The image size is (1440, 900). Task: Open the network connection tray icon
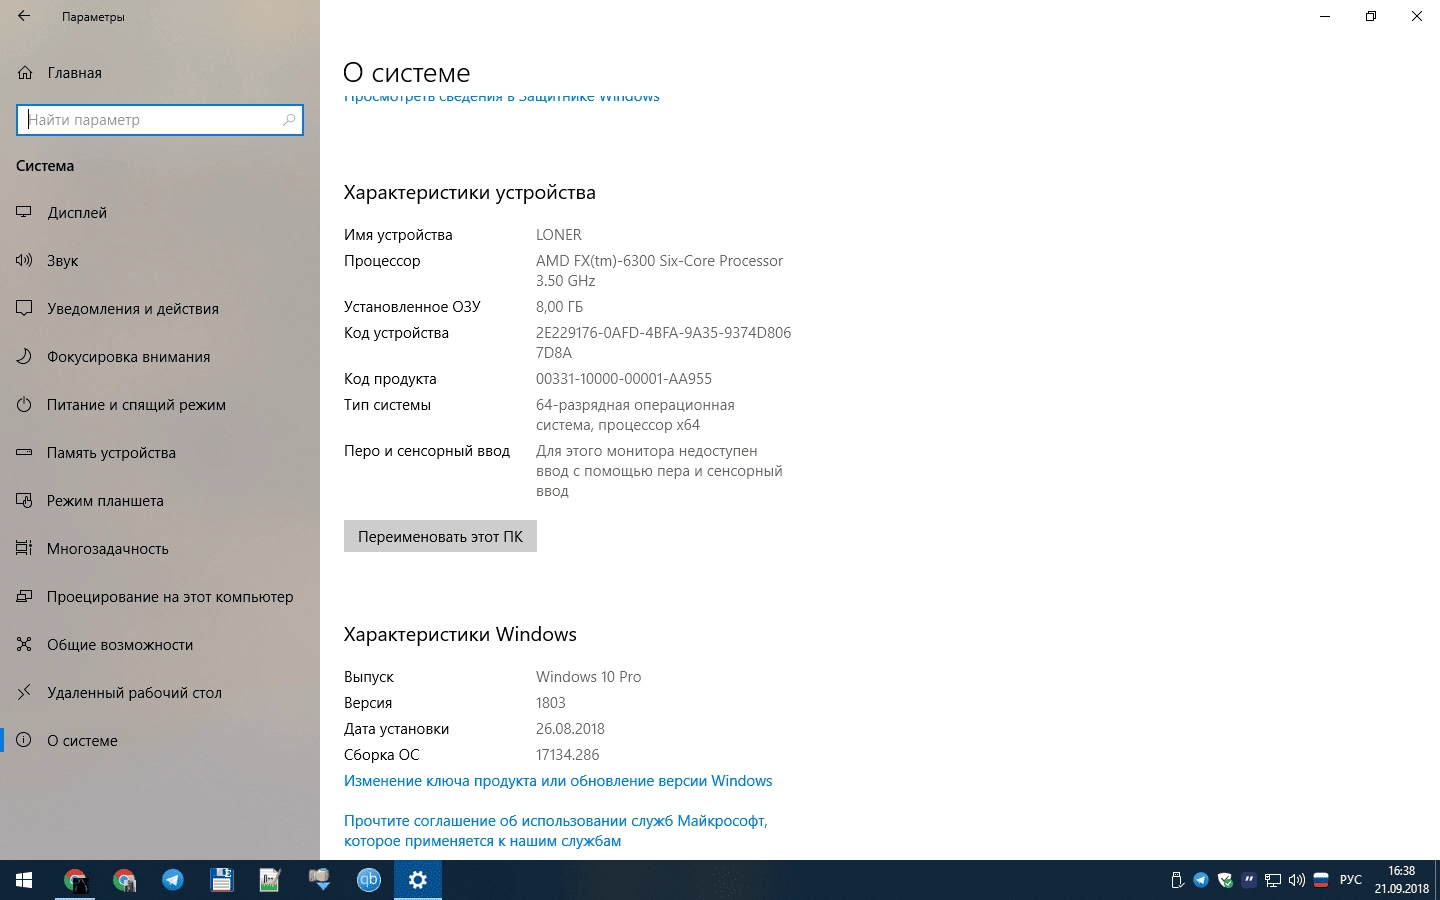click(1273, 880)
